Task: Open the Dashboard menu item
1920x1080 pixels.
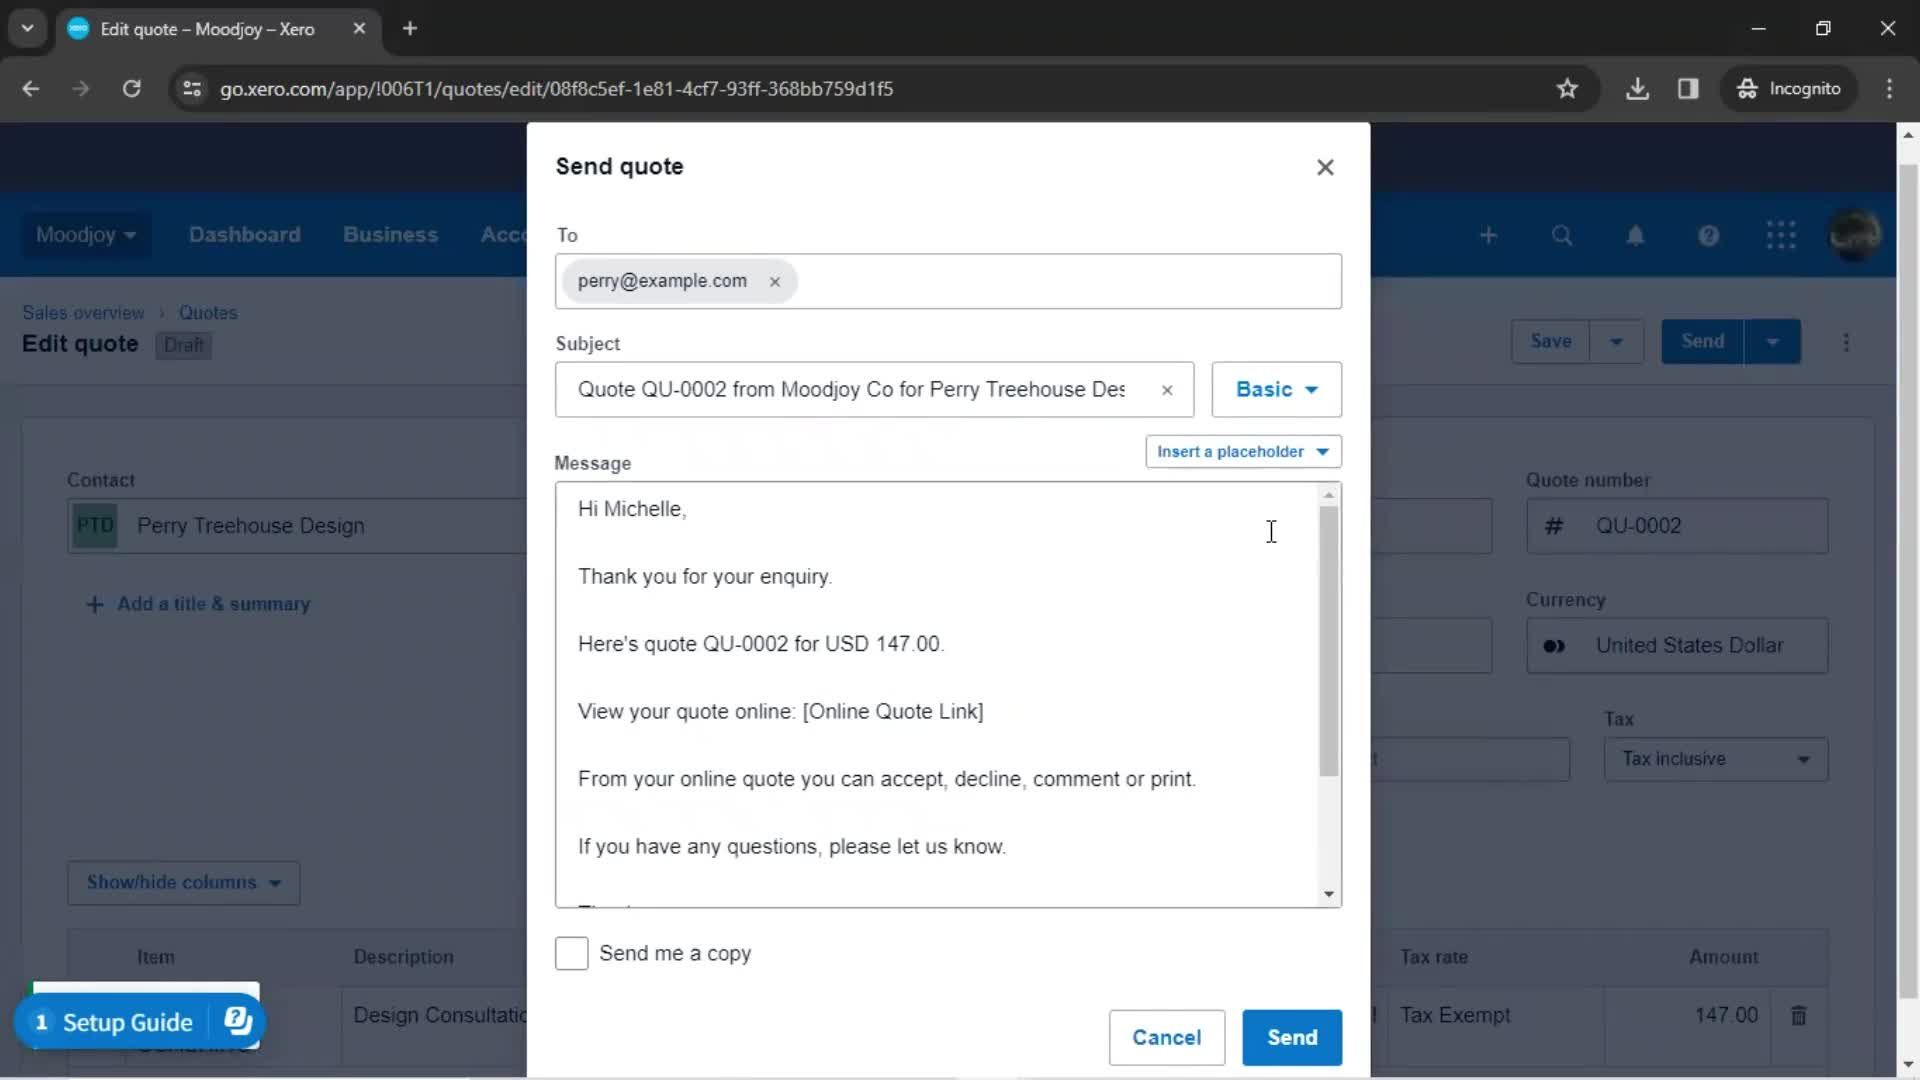Action: click(244, 235)
